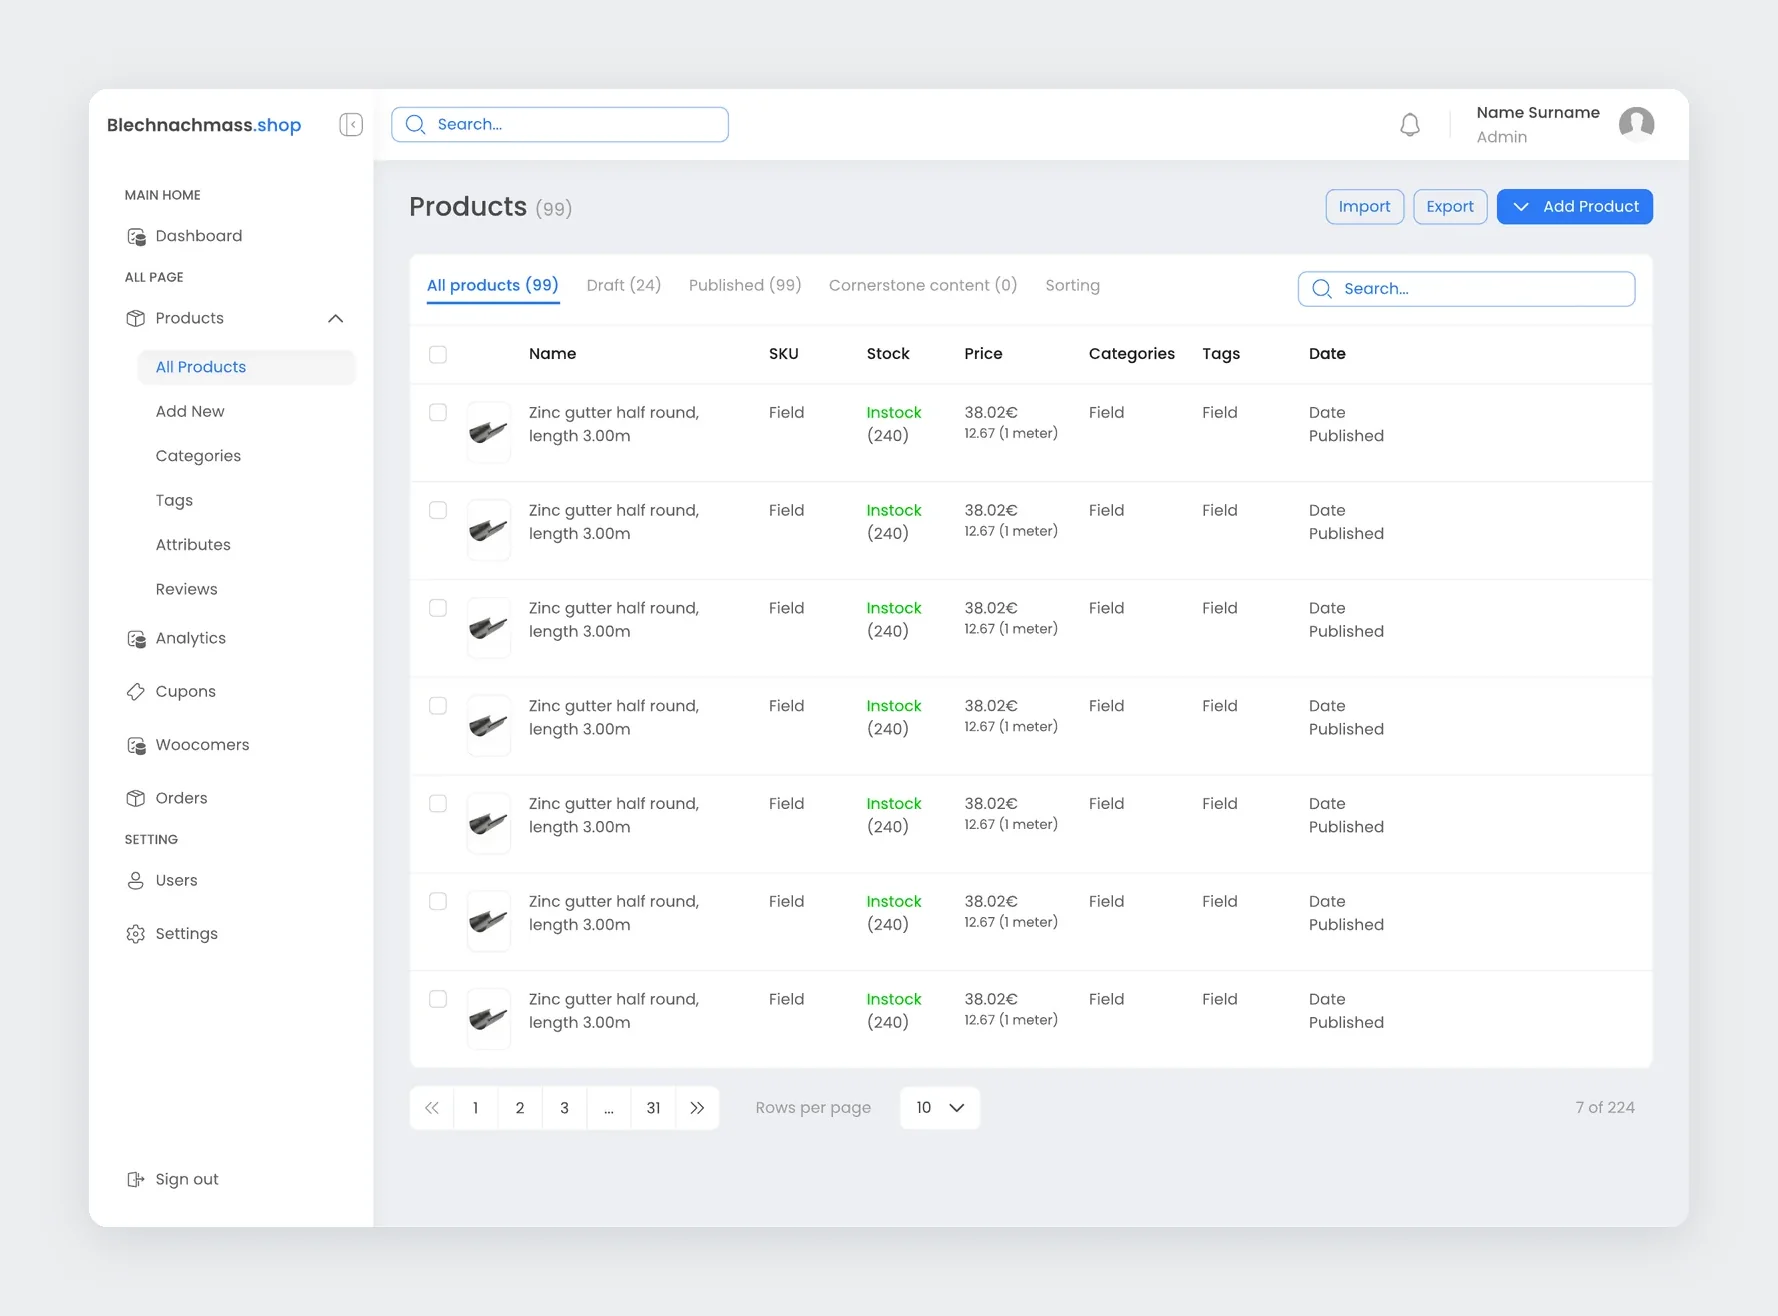Open Categories in the sidebar
This screenshot has width=1778, height=1316.
click(x=198, y=456)
